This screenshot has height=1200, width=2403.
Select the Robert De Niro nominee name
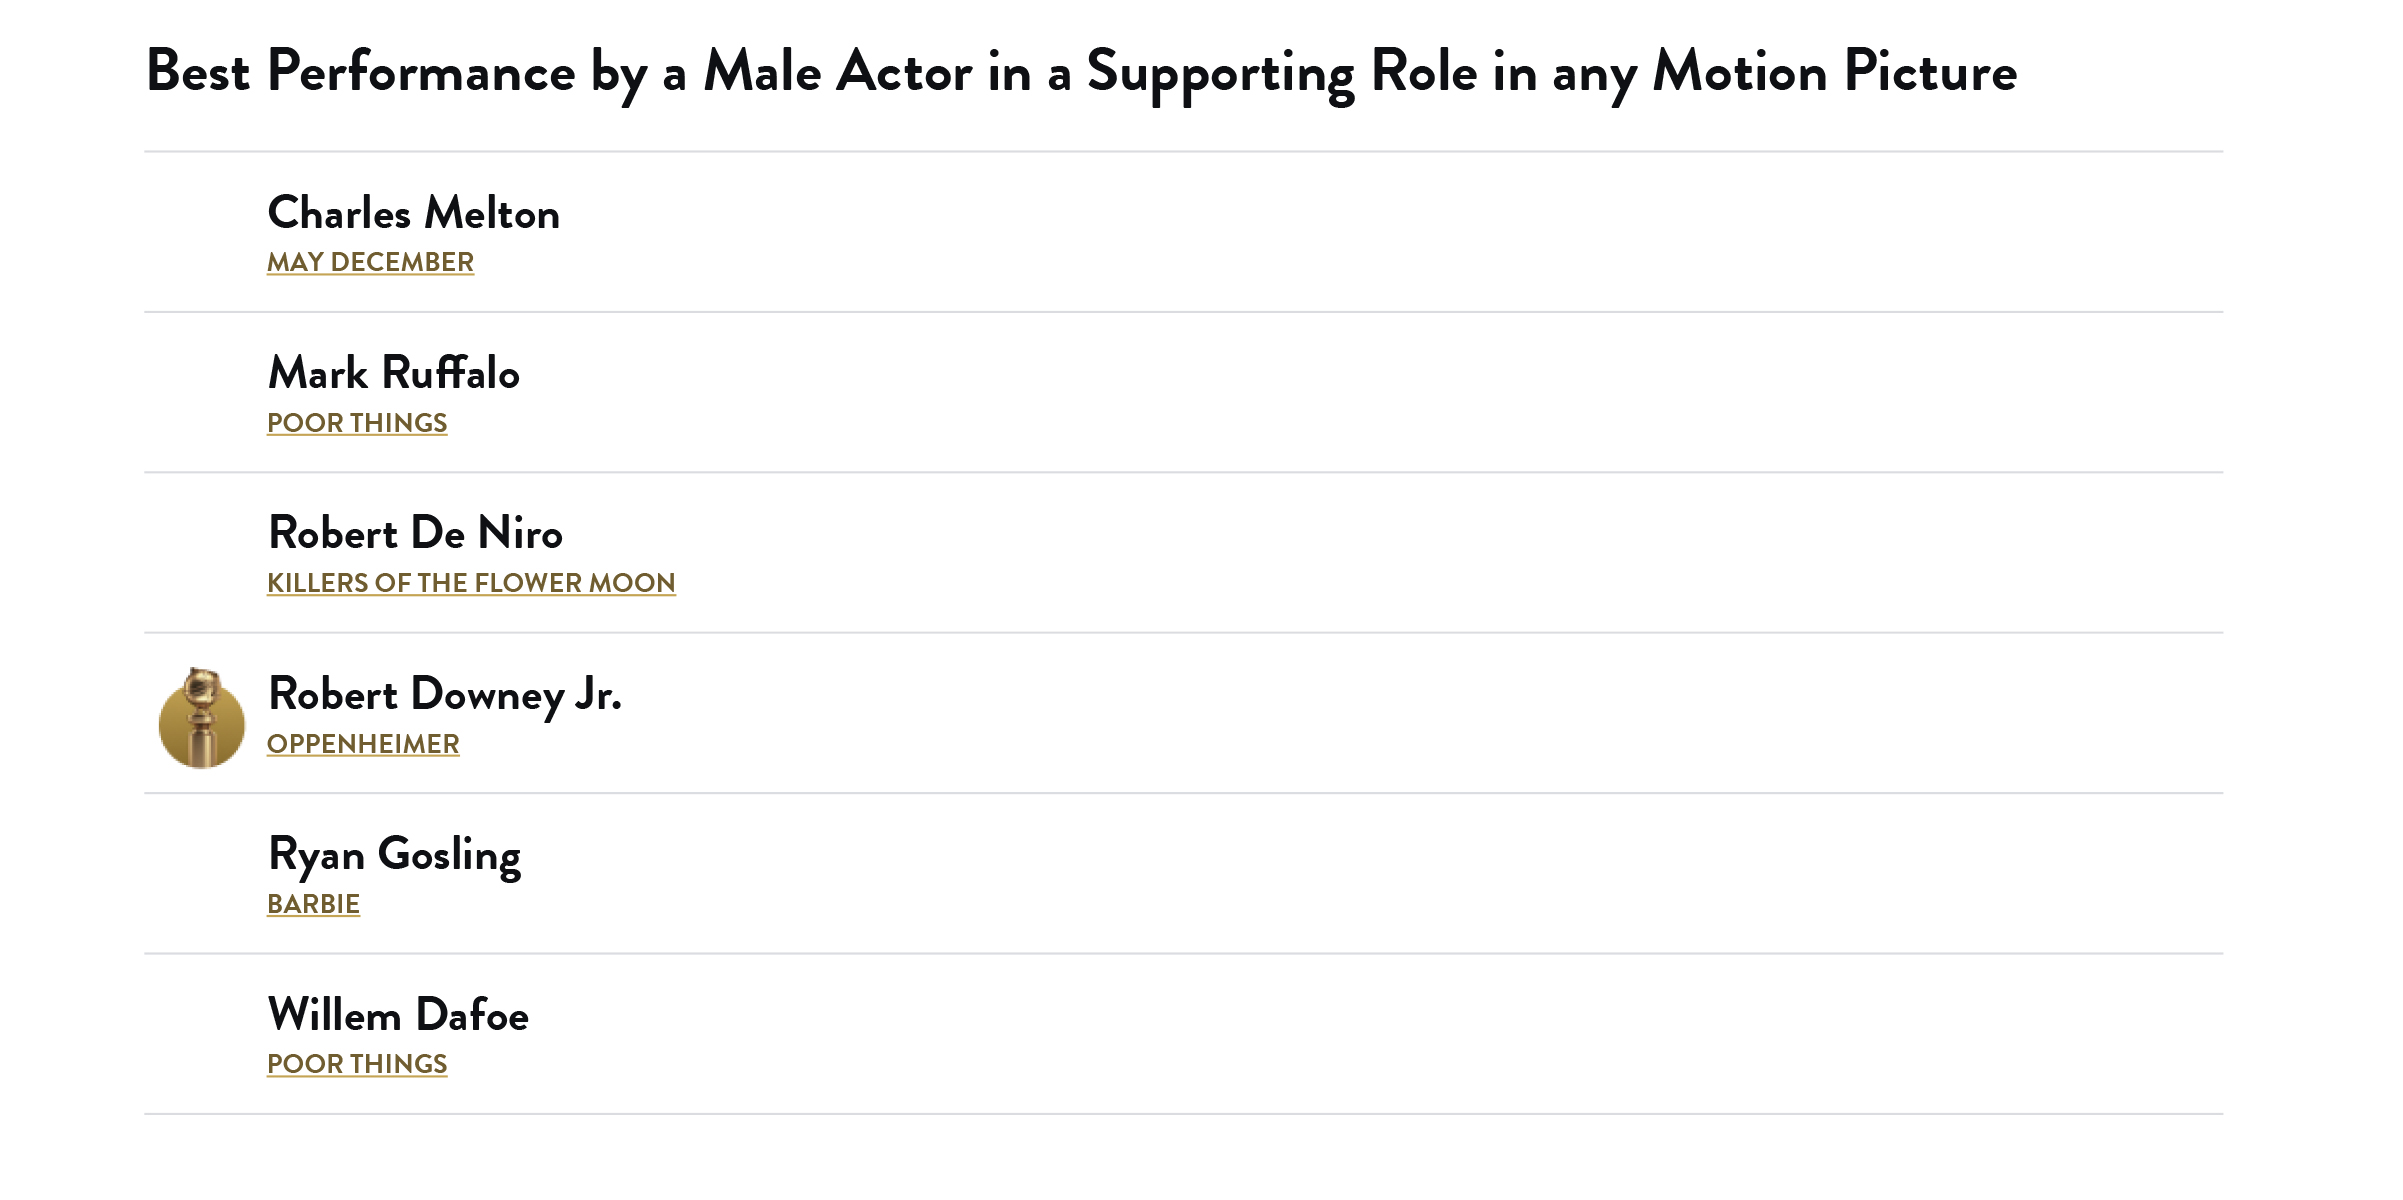pos(415,534)
